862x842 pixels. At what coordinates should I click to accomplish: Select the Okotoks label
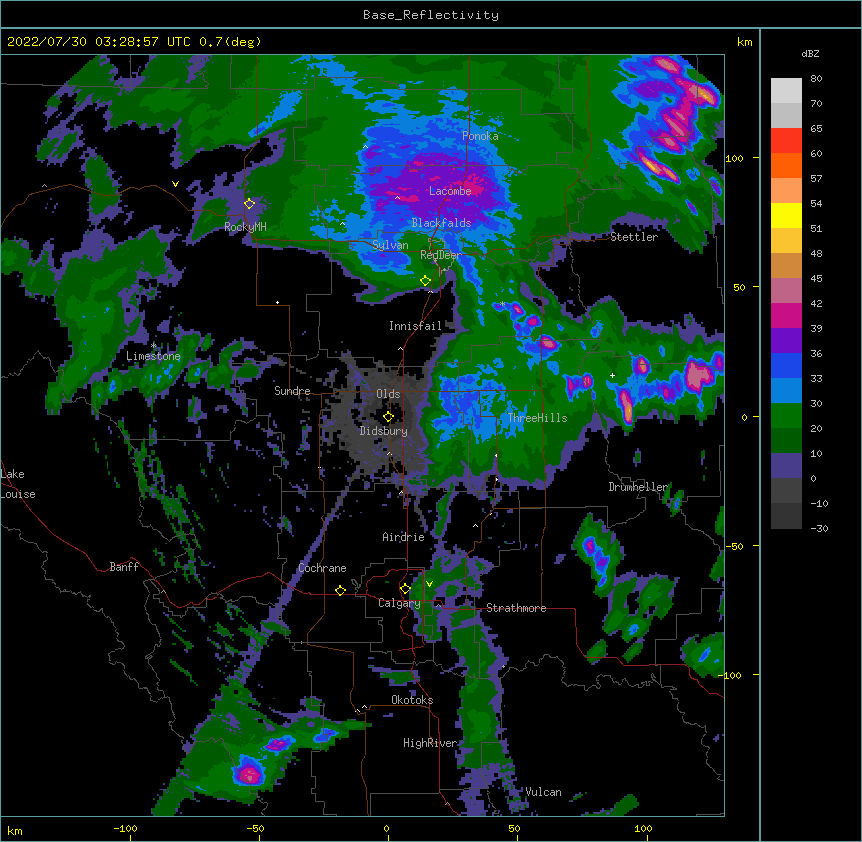[412, 700]
